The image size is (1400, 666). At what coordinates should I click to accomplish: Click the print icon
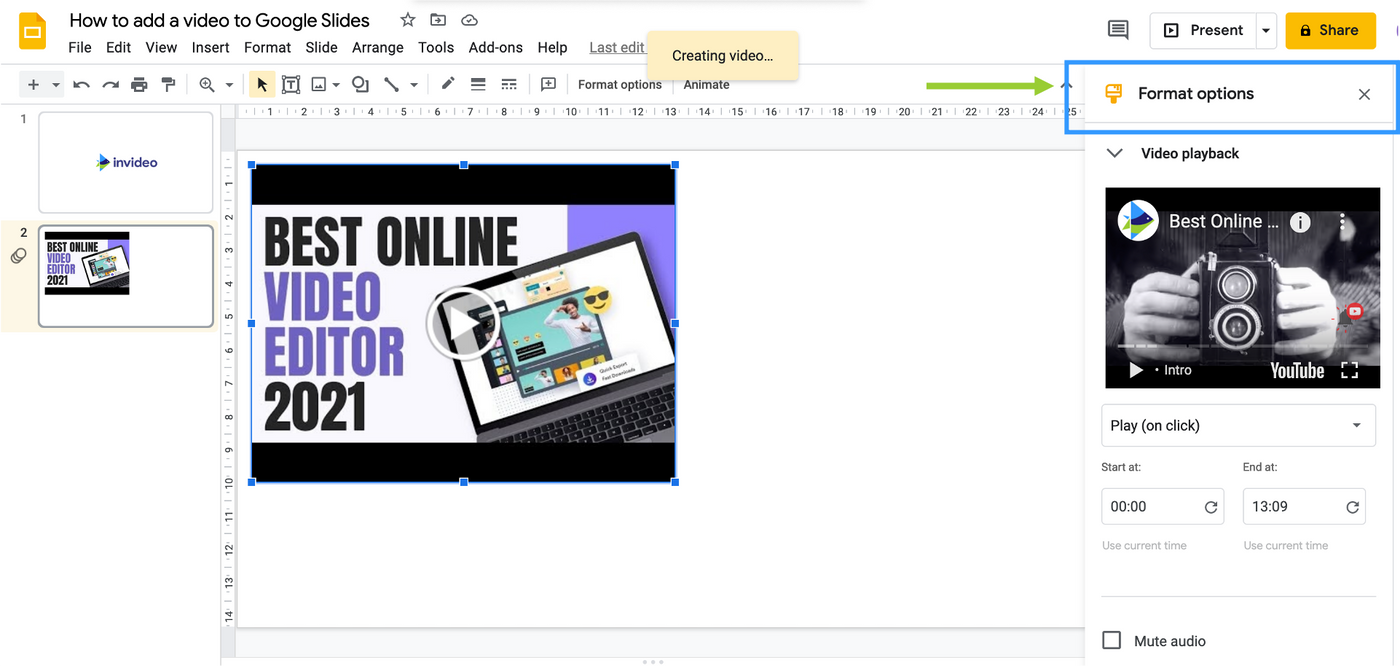[139, 84]
